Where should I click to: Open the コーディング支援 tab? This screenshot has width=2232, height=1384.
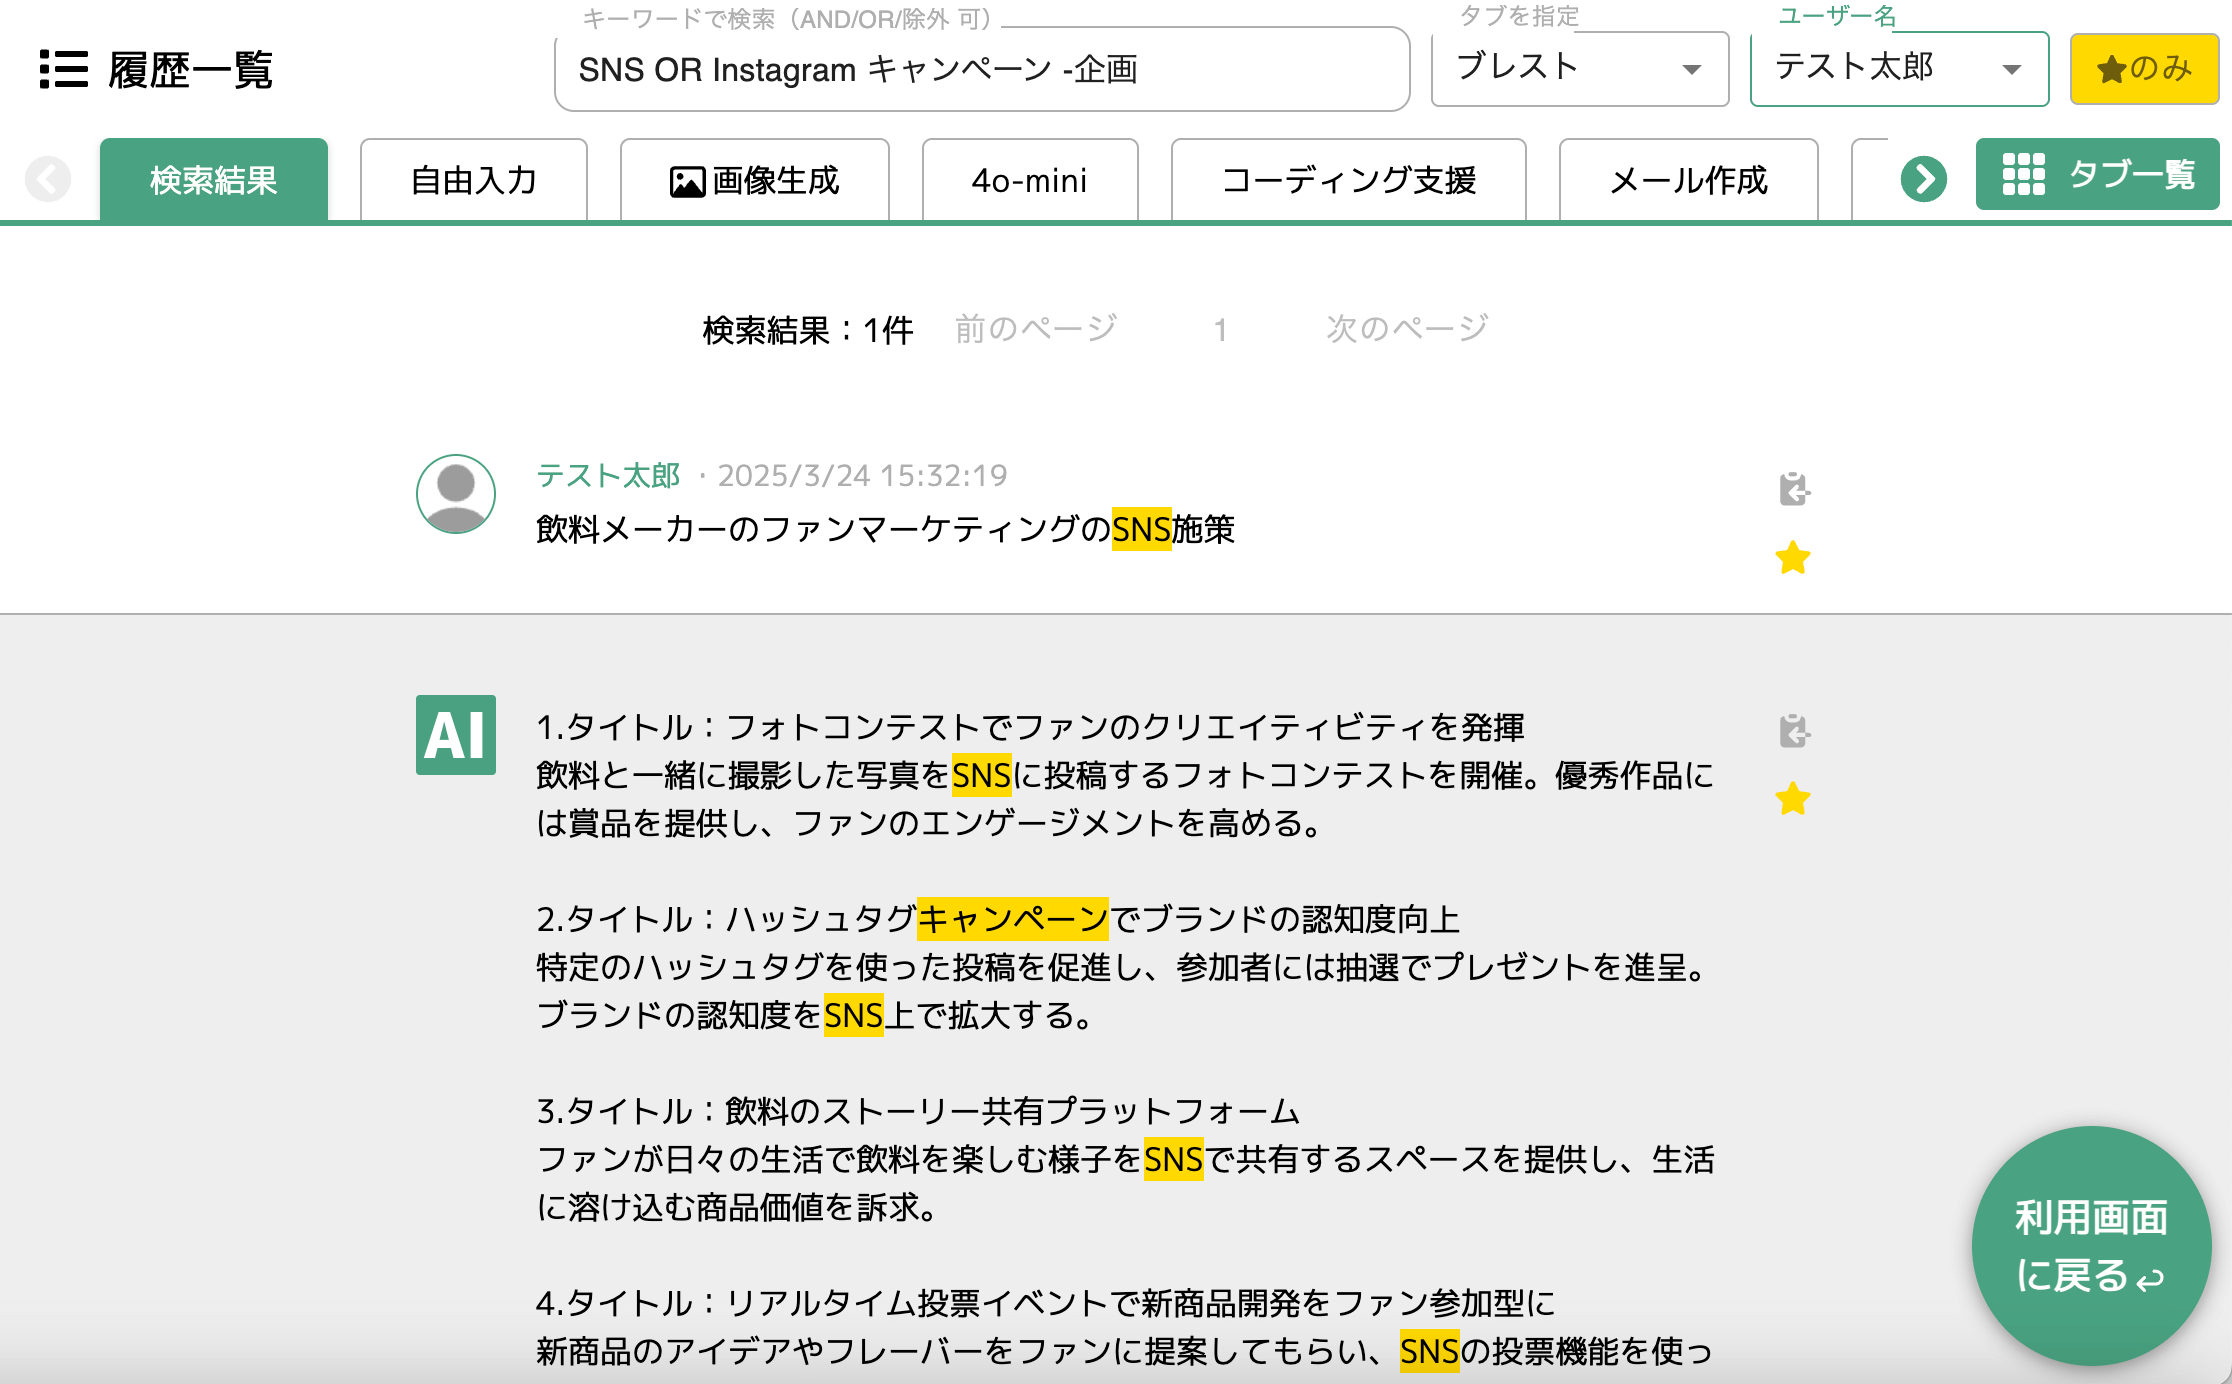pos(1348,181)
